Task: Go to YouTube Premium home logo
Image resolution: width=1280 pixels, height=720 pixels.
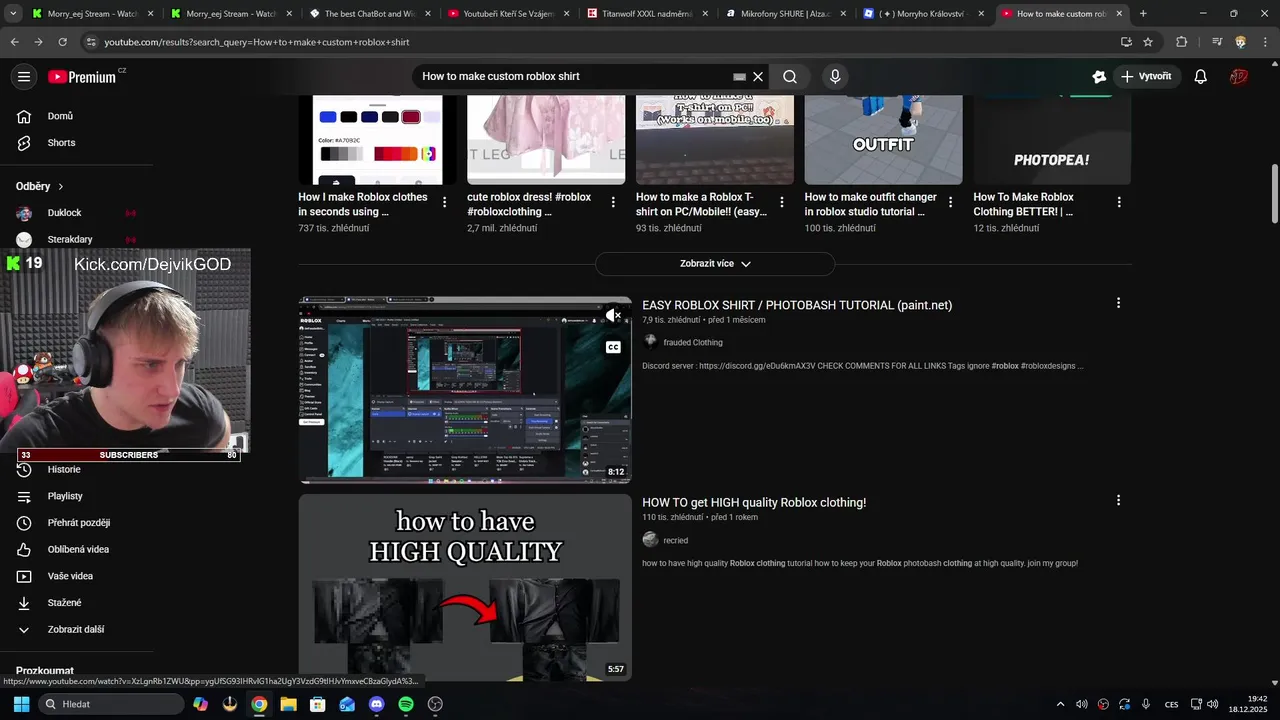Action: point(82,77)
